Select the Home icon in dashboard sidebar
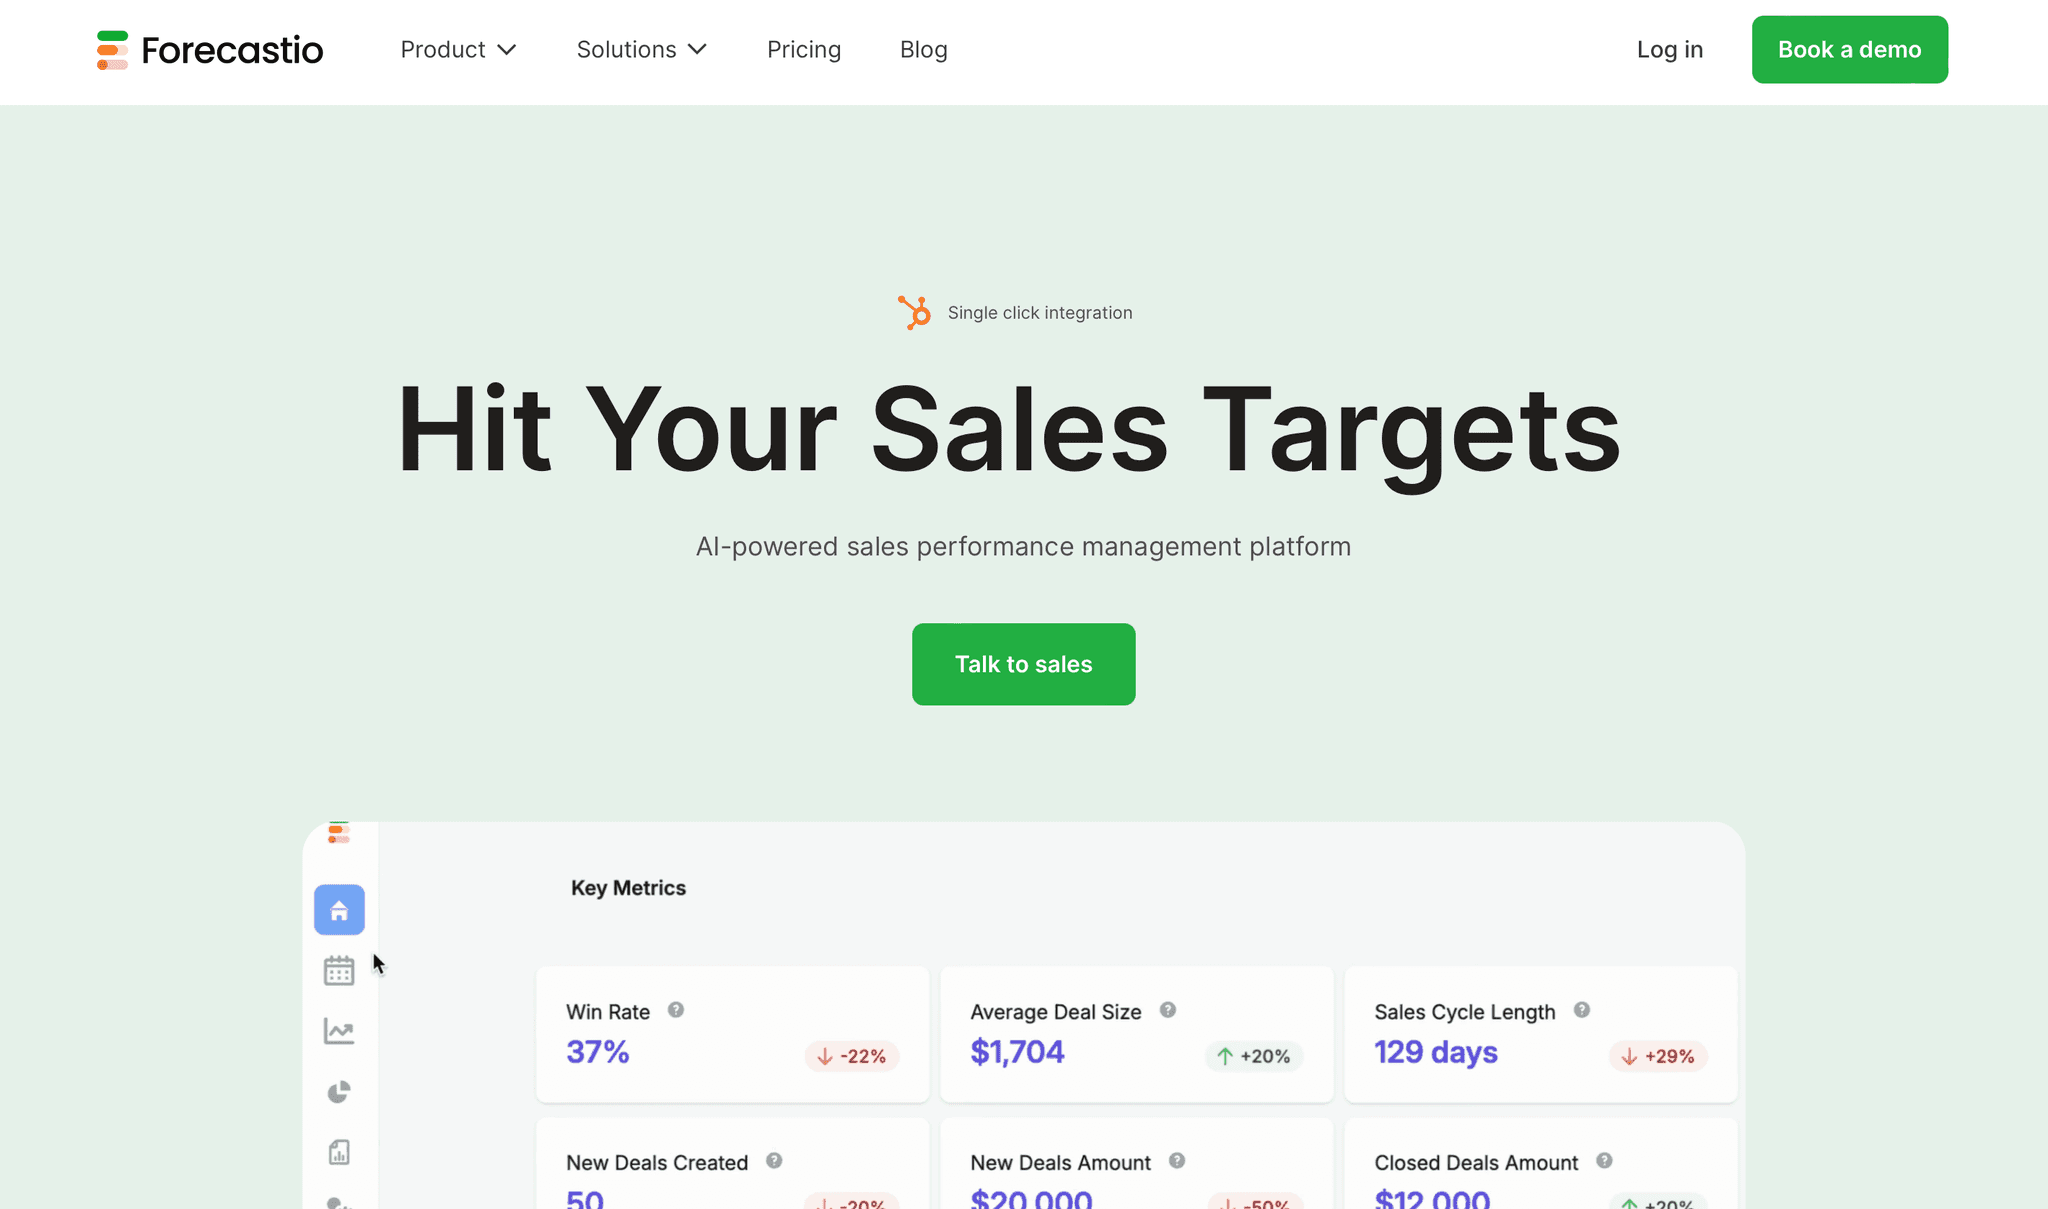Image resolution: width=2048 pixels, height=1209 pixels. [x=338, y=909]
